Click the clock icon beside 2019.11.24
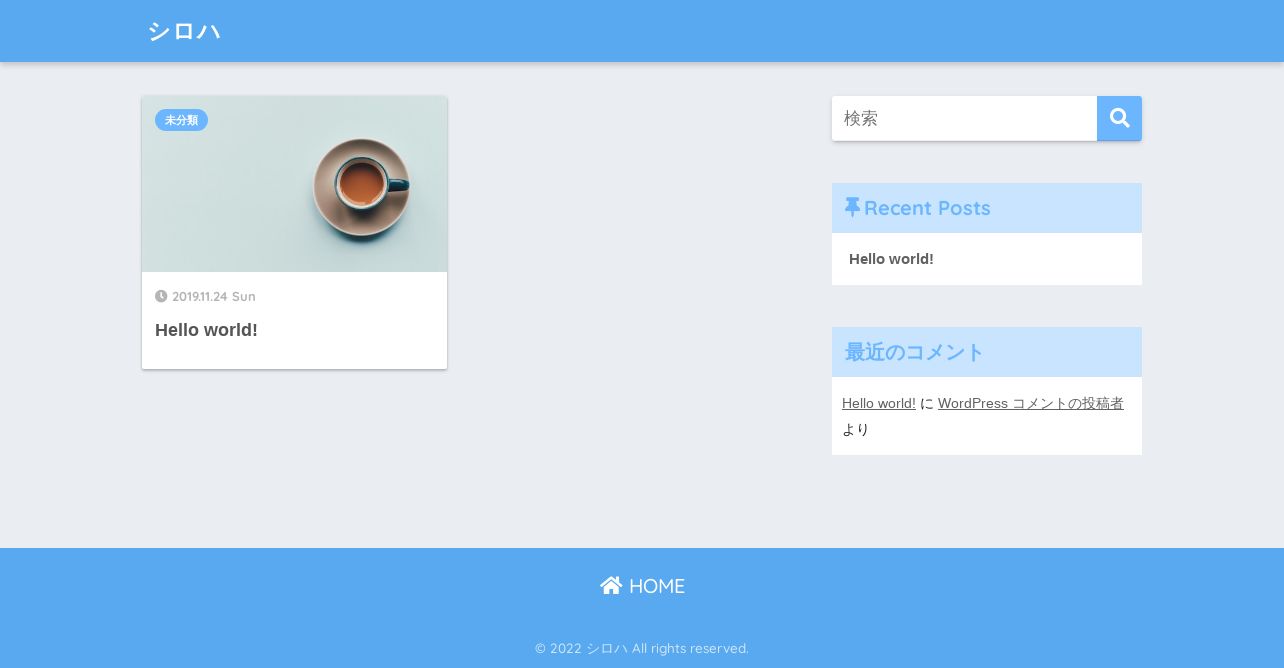 pyautogui.click(x=161, y=296)
